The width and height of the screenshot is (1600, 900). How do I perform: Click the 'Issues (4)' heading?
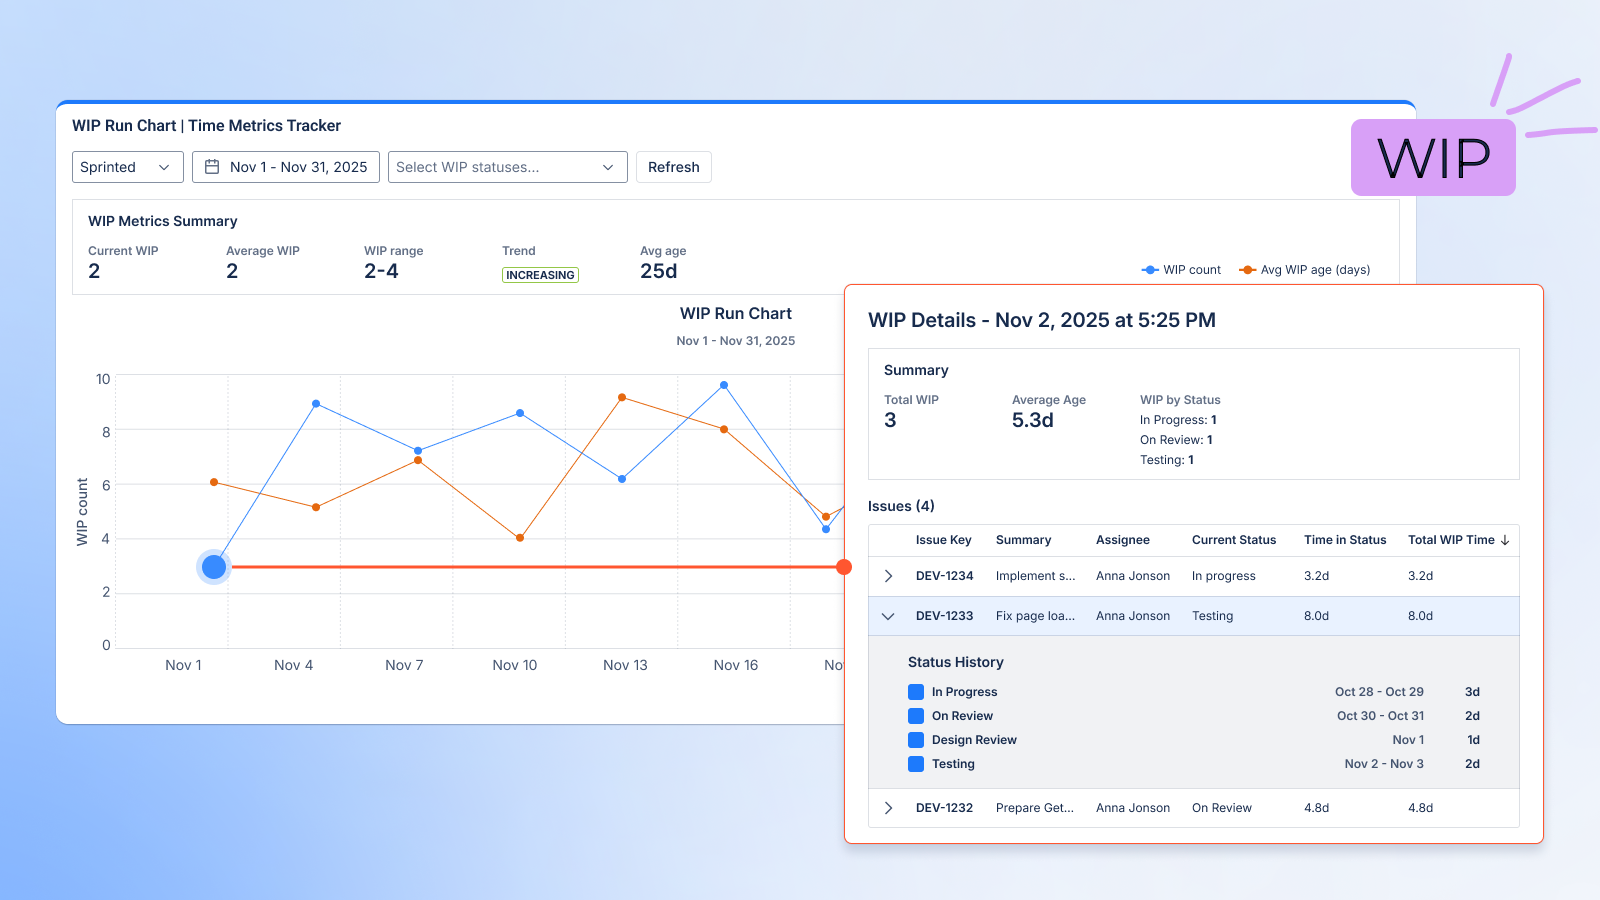901,506
